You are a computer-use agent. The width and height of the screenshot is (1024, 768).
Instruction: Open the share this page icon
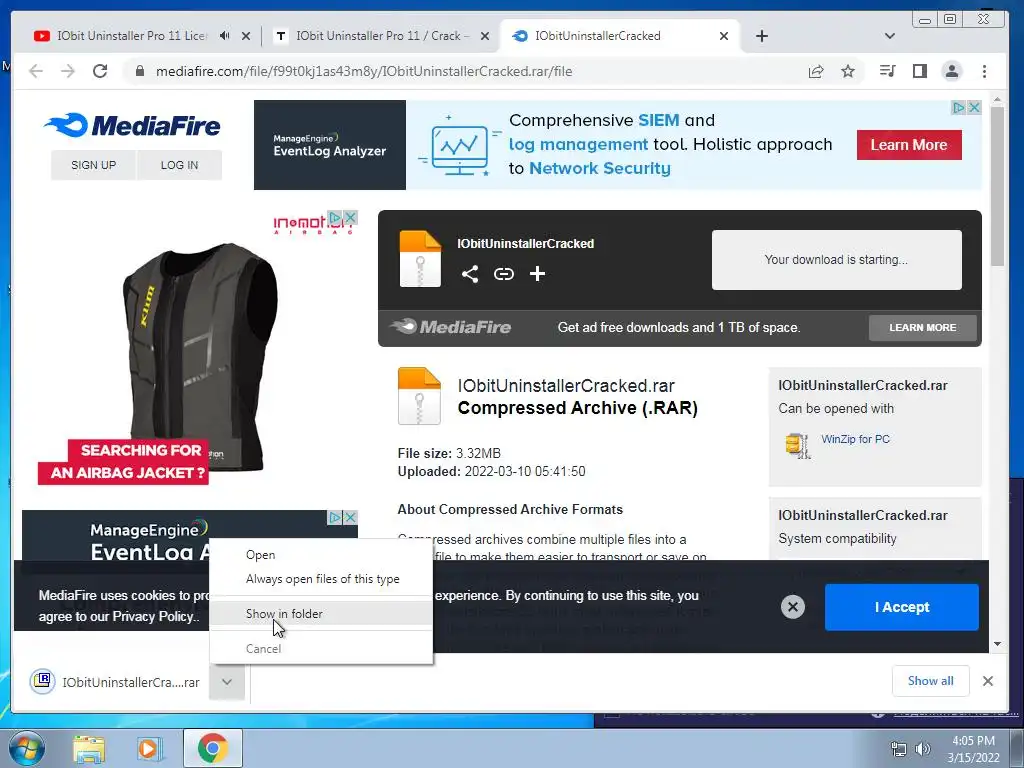[816, 71]
